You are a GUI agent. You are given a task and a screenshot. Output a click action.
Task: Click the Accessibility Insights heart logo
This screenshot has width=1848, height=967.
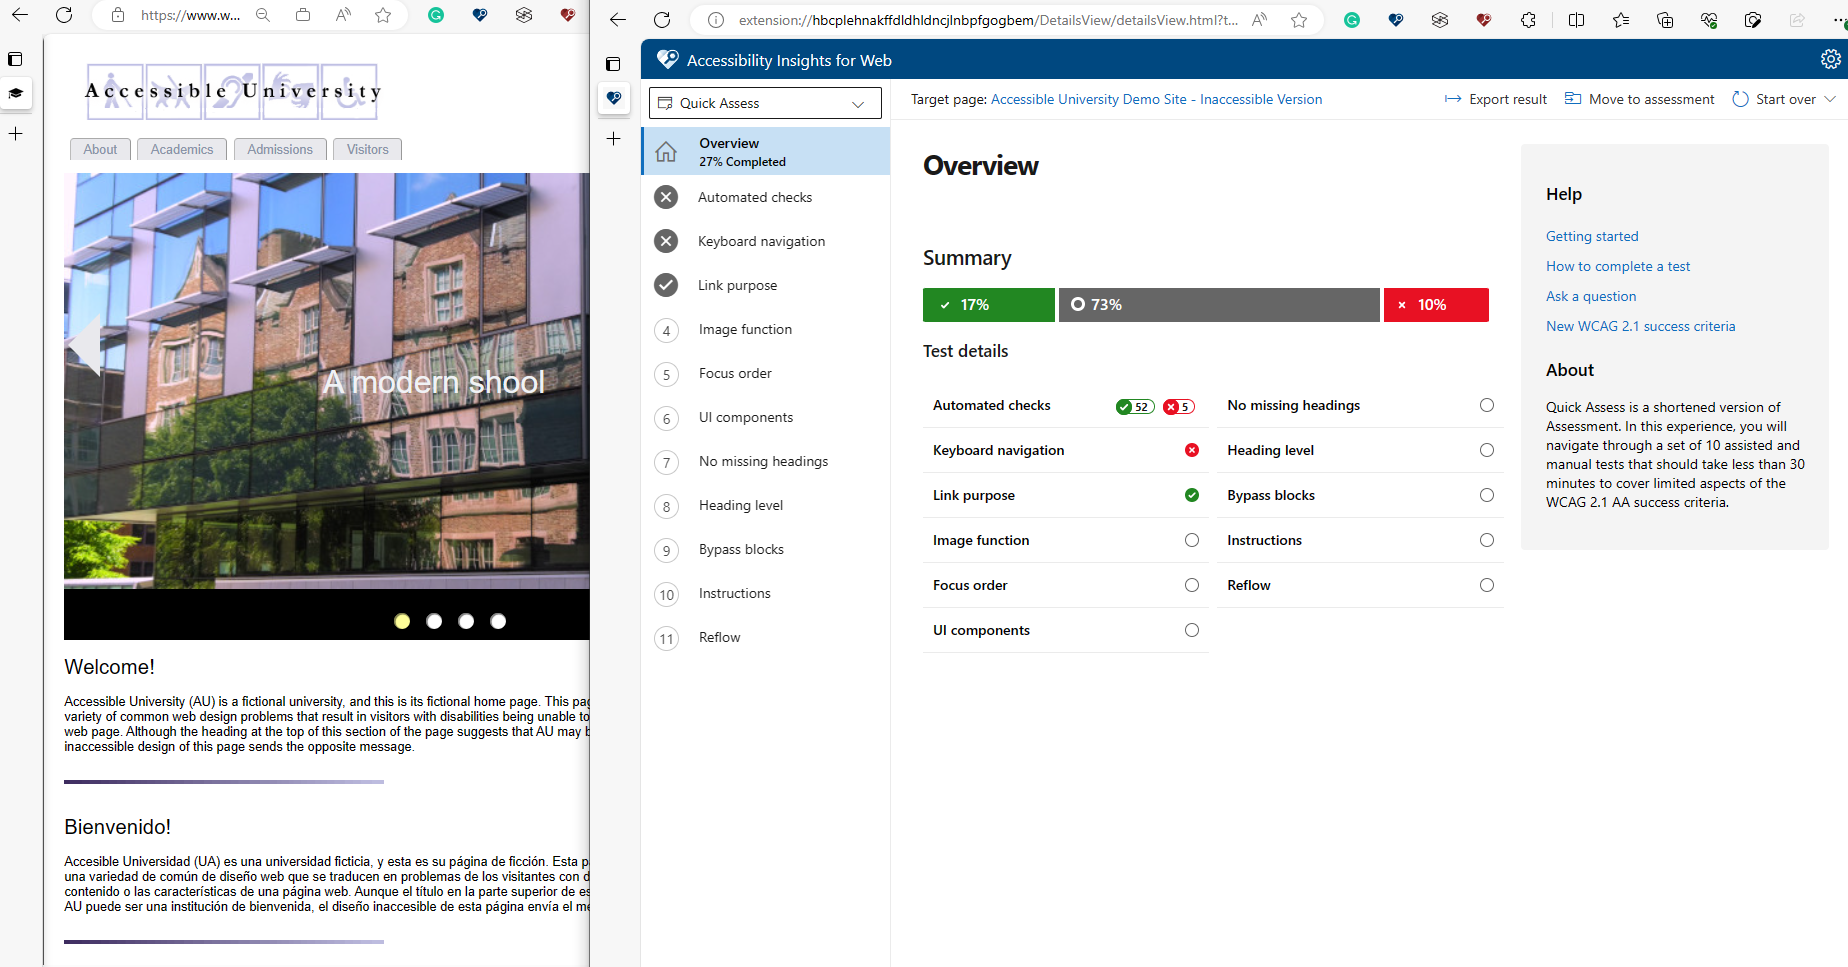[667, 60]
